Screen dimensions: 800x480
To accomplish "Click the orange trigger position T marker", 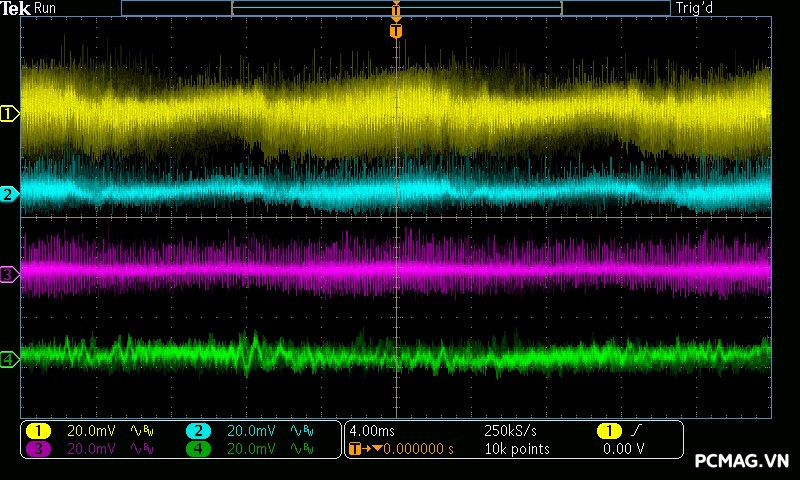I will click(x=396, y=31).
